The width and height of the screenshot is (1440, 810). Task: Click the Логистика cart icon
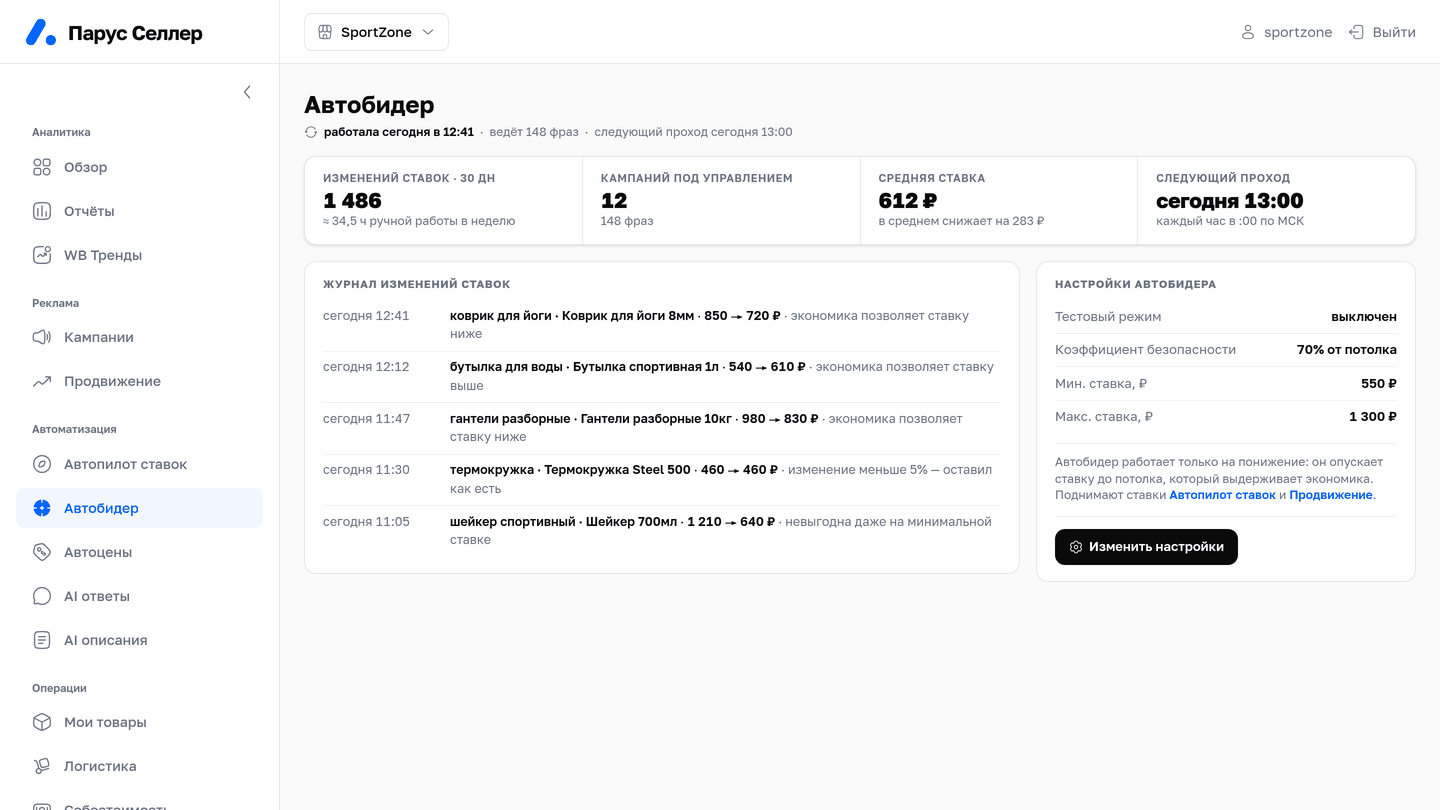(x=42, y=766)
